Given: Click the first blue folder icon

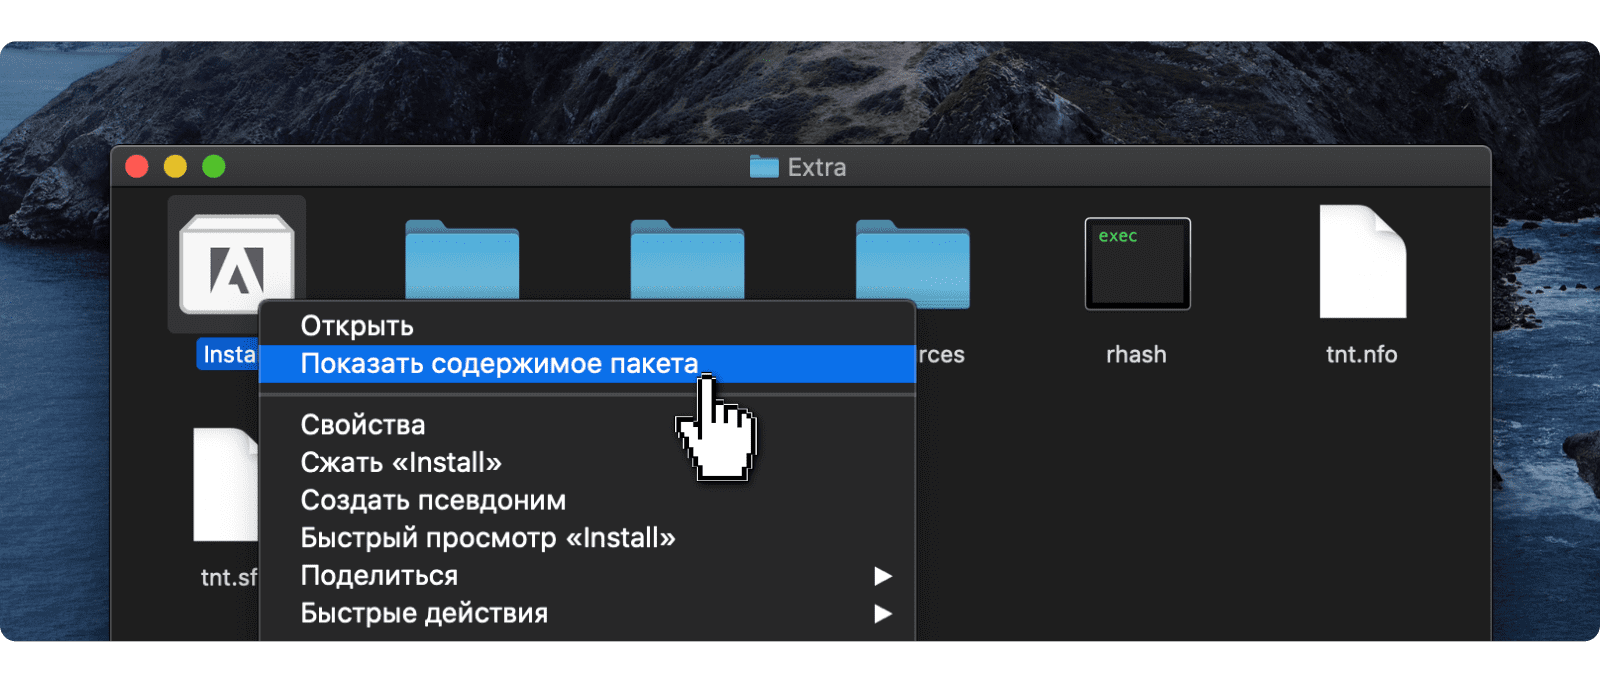Looking at the screenshot, I should [x=462, y=260].
